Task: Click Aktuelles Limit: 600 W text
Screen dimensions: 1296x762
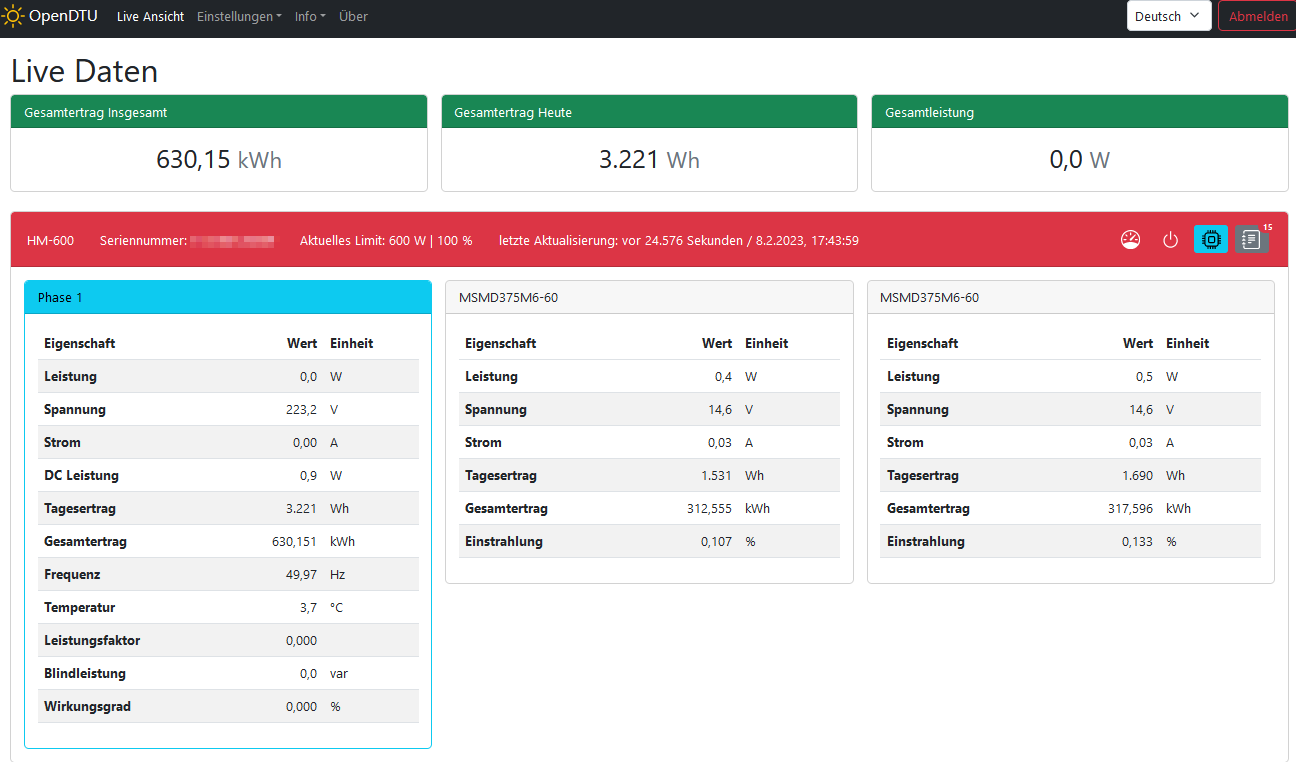Action: 386,241
